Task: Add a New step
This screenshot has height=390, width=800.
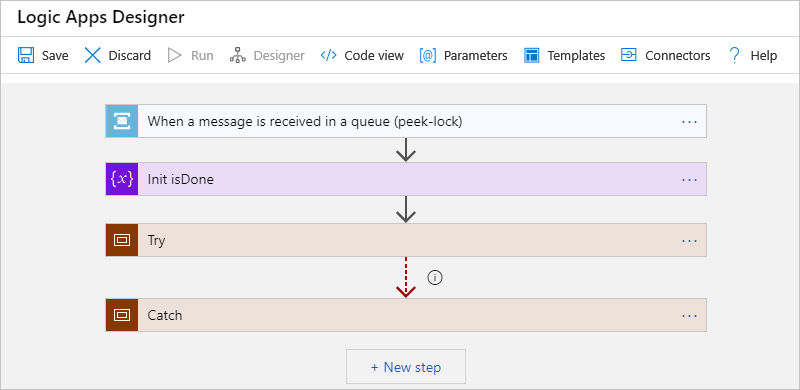Action: tap(406, 367)
